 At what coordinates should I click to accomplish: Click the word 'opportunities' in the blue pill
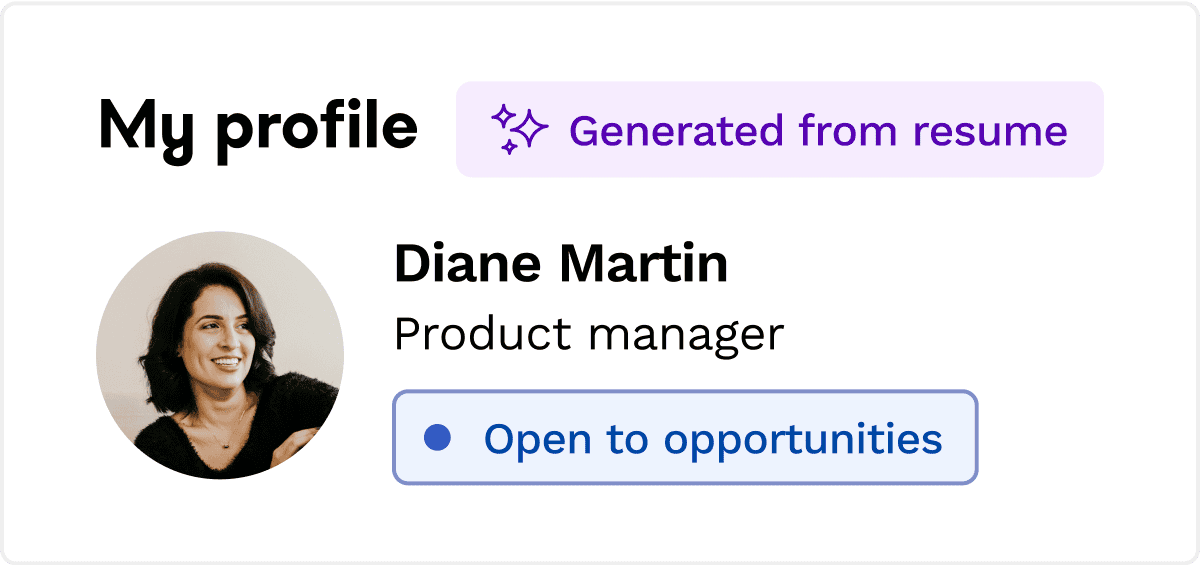point(803,440)
